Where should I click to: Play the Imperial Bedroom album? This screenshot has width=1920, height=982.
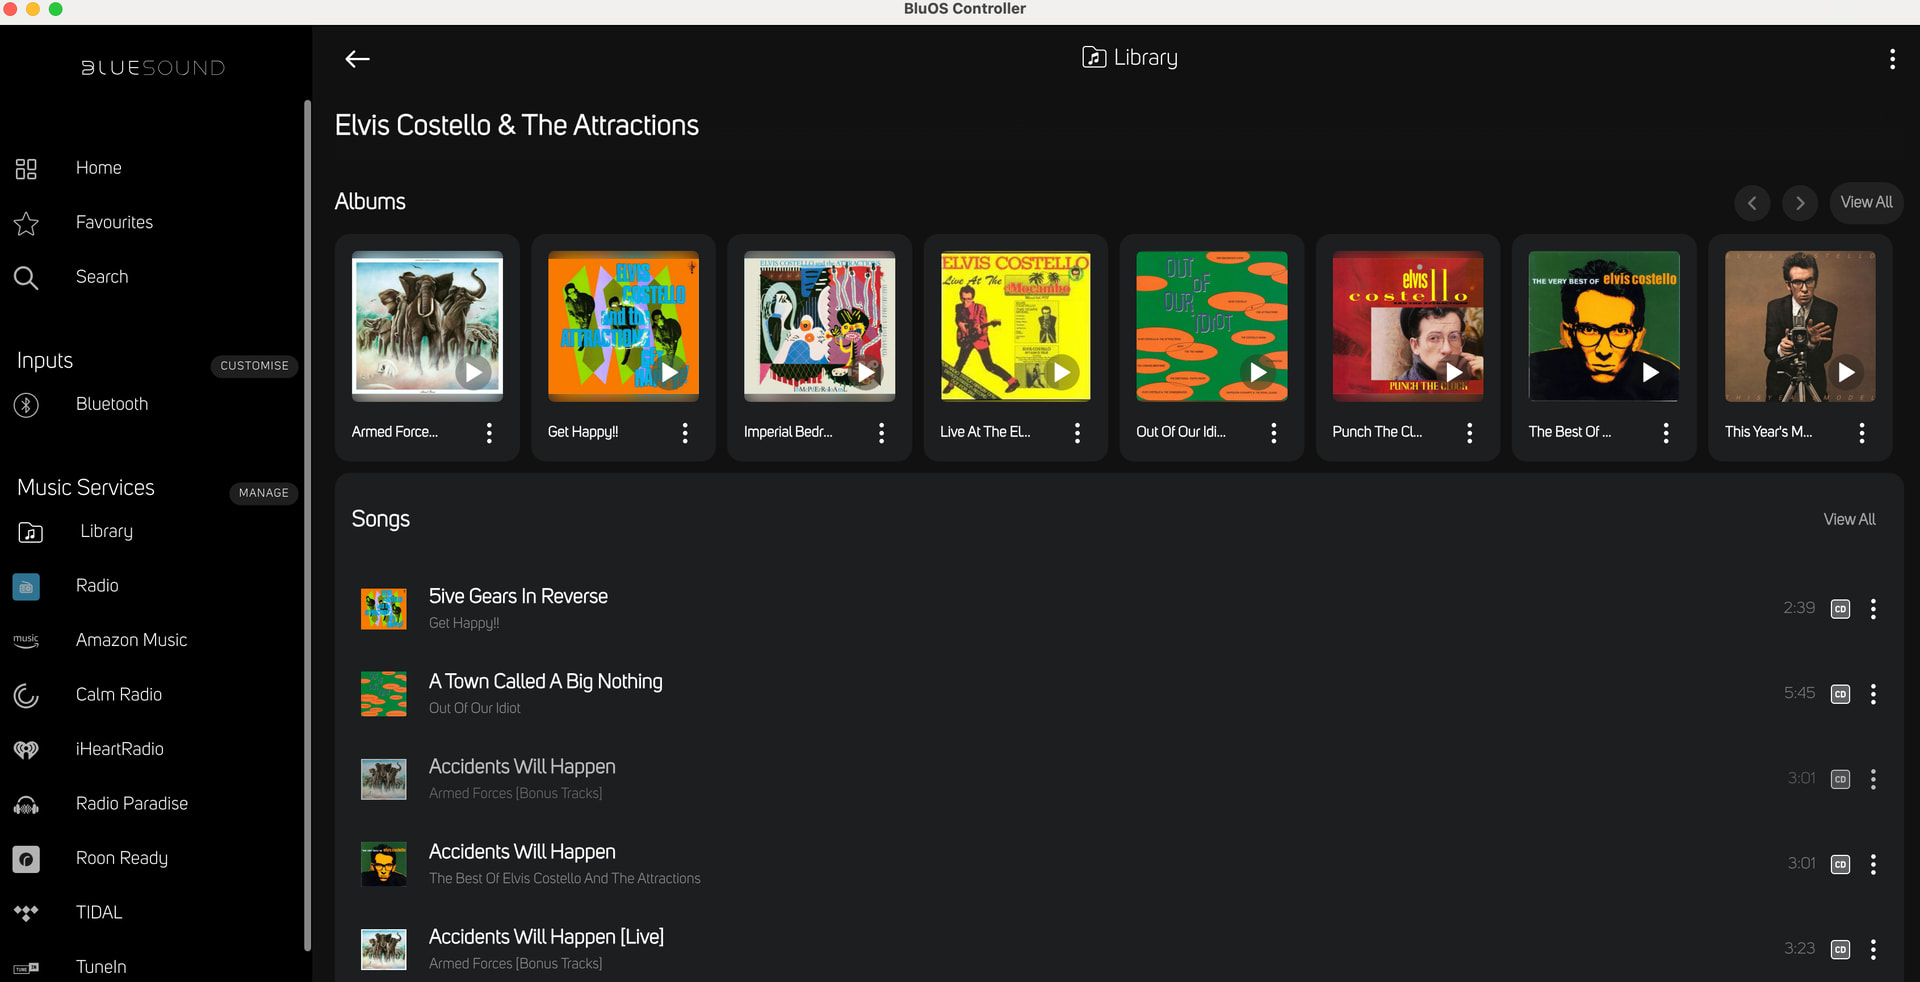click(x=866, y=373)
